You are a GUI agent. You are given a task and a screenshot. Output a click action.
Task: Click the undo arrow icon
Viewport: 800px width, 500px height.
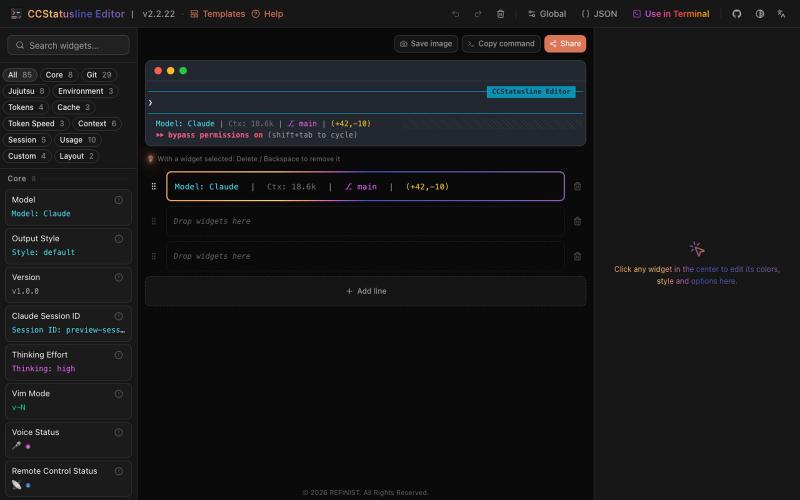(x=456, y=14)
